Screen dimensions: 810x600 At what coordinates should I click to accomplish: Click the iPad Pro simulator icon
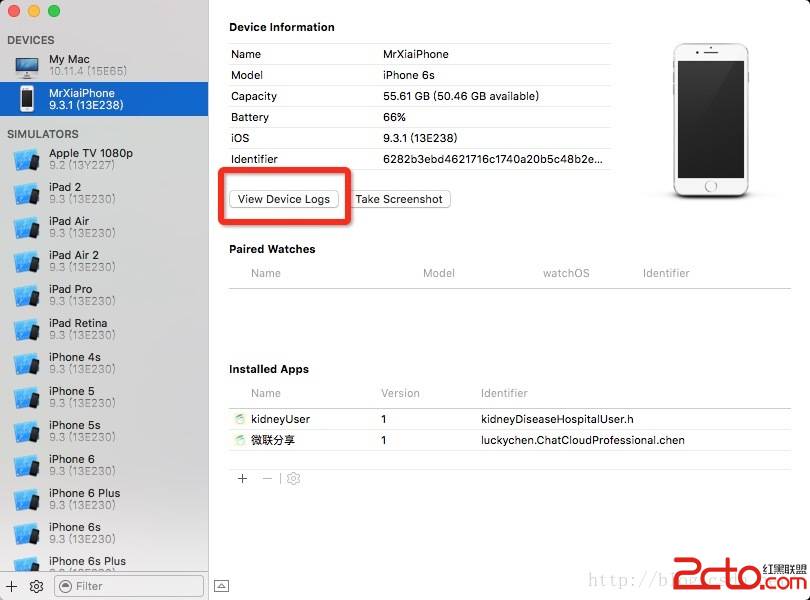point(27,296)
